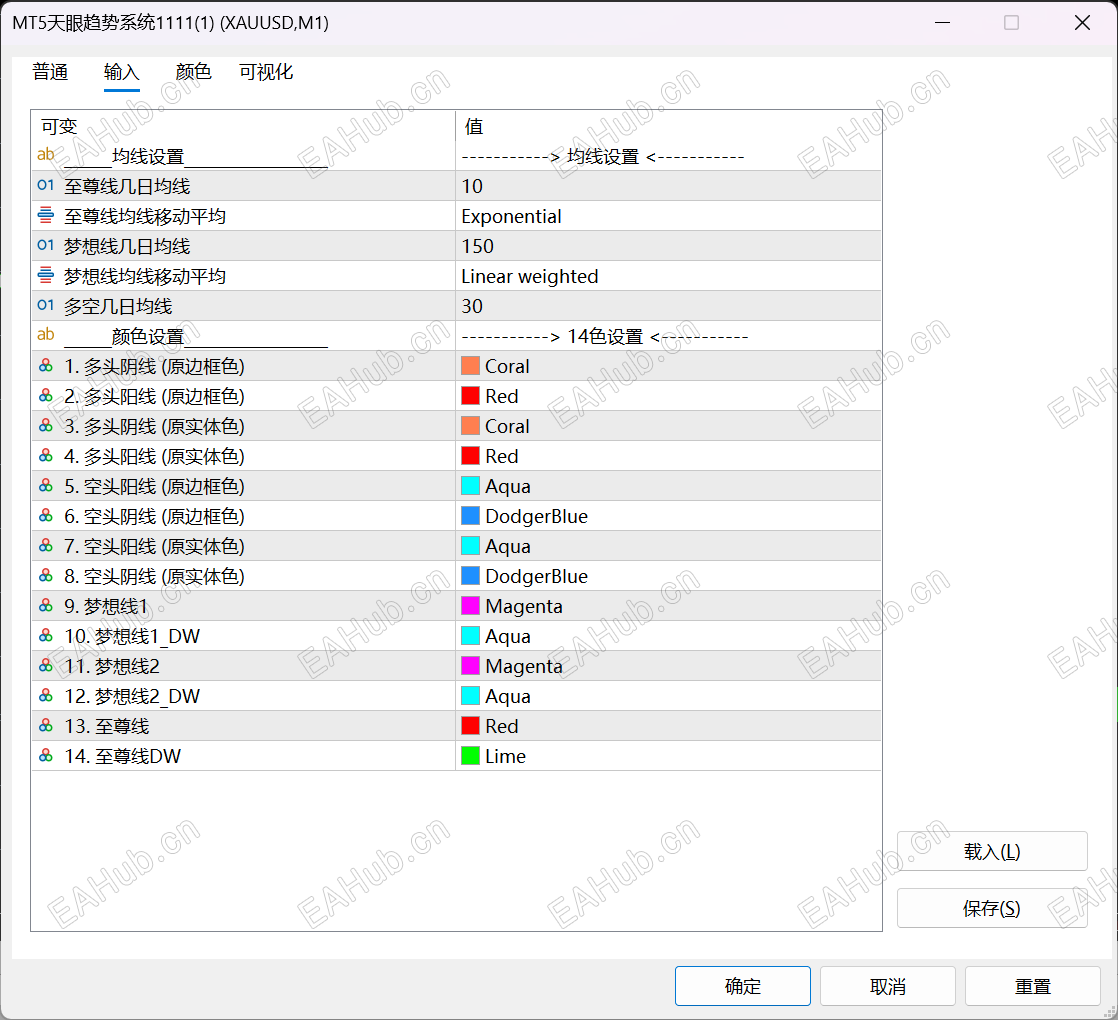Click Coral swatch of 1. 多头阴线
Screen dimensions: 1118x1020
[x=471, y=366]
